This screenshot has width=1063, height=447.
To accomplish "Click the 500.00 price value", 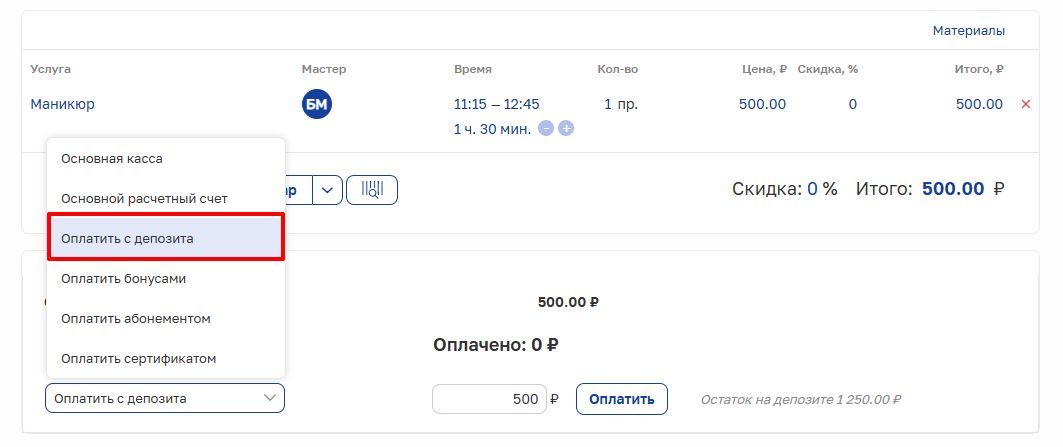I will pos(762,104).
